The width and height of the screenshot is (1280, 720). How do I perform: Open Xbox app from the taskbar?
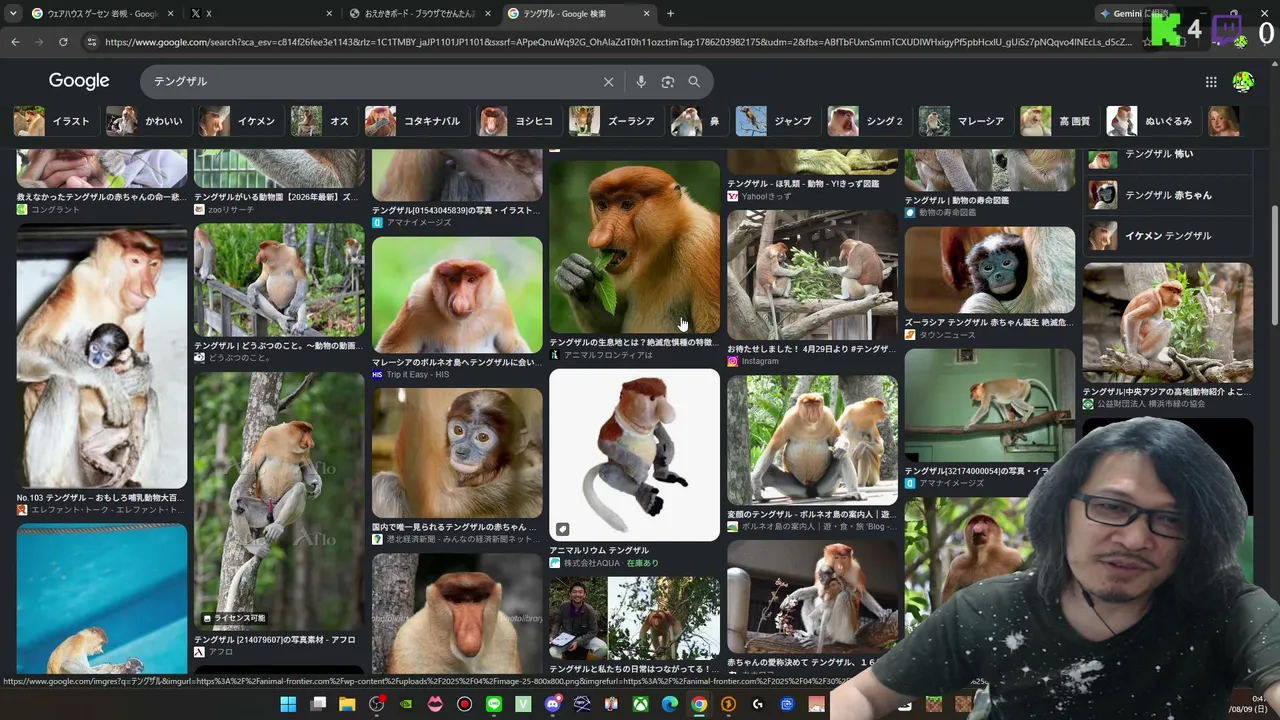[x=641, y=704]
